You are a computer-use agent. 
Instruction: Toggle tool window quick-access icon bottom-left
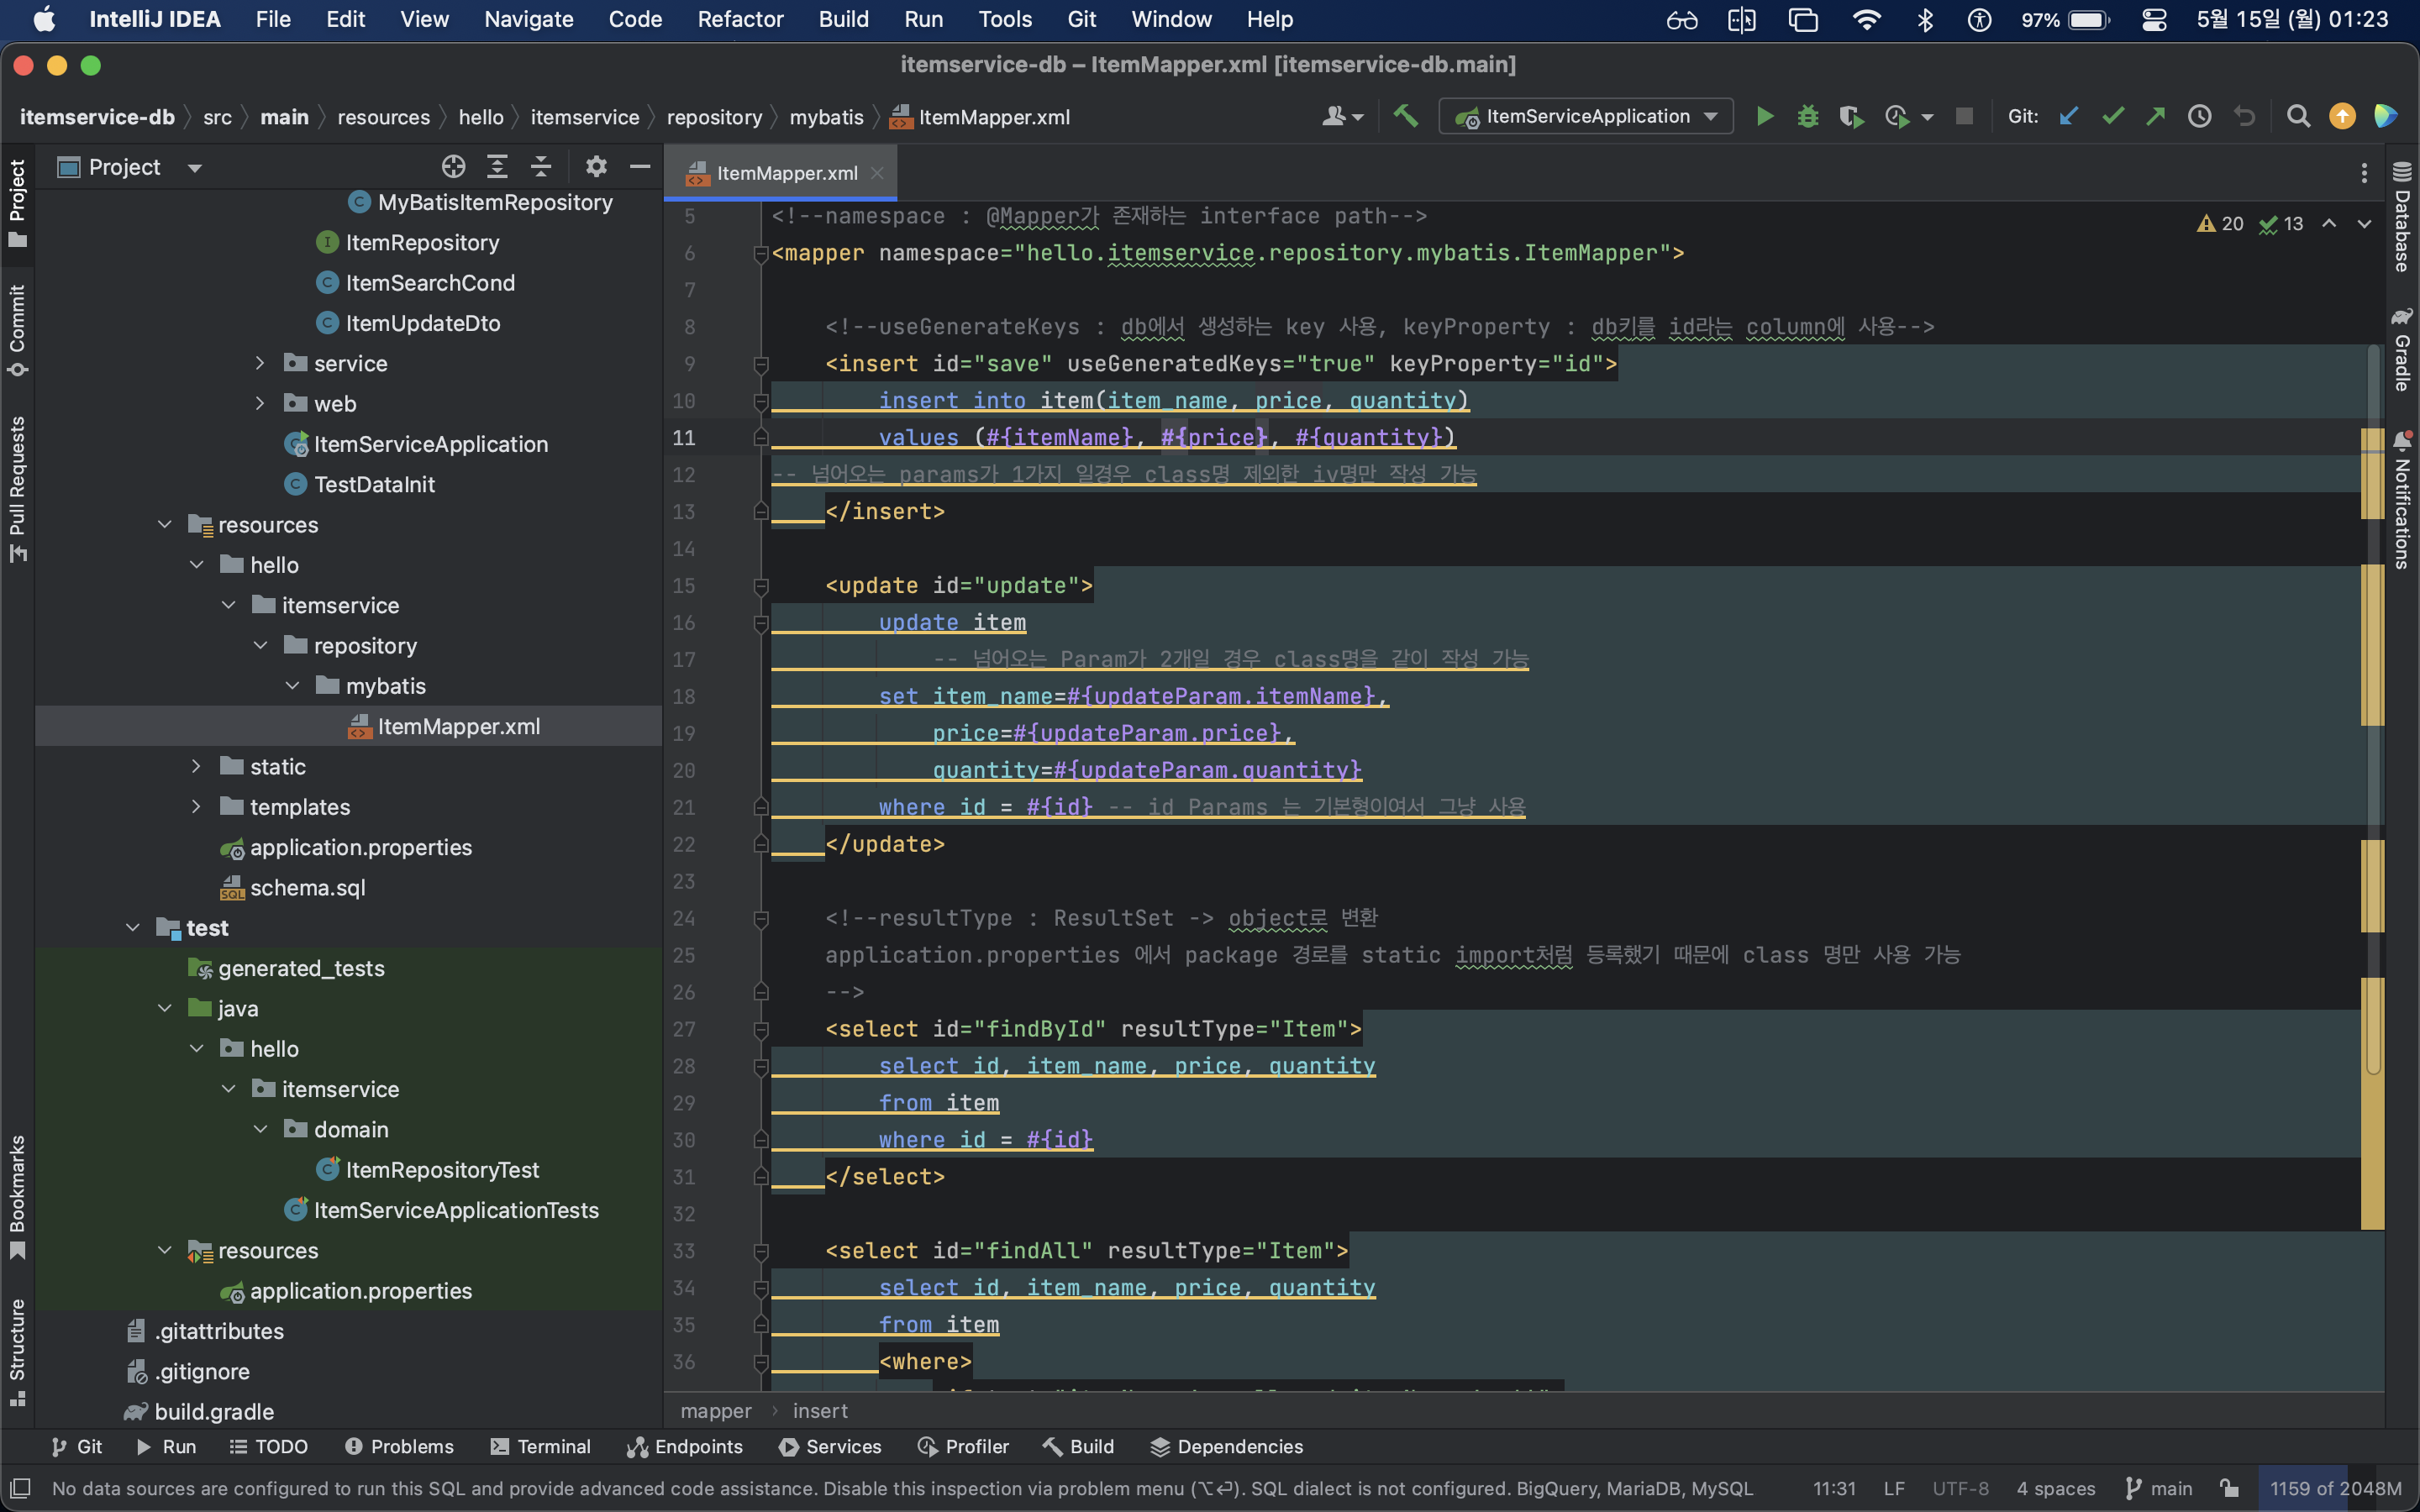[20, 1488]
